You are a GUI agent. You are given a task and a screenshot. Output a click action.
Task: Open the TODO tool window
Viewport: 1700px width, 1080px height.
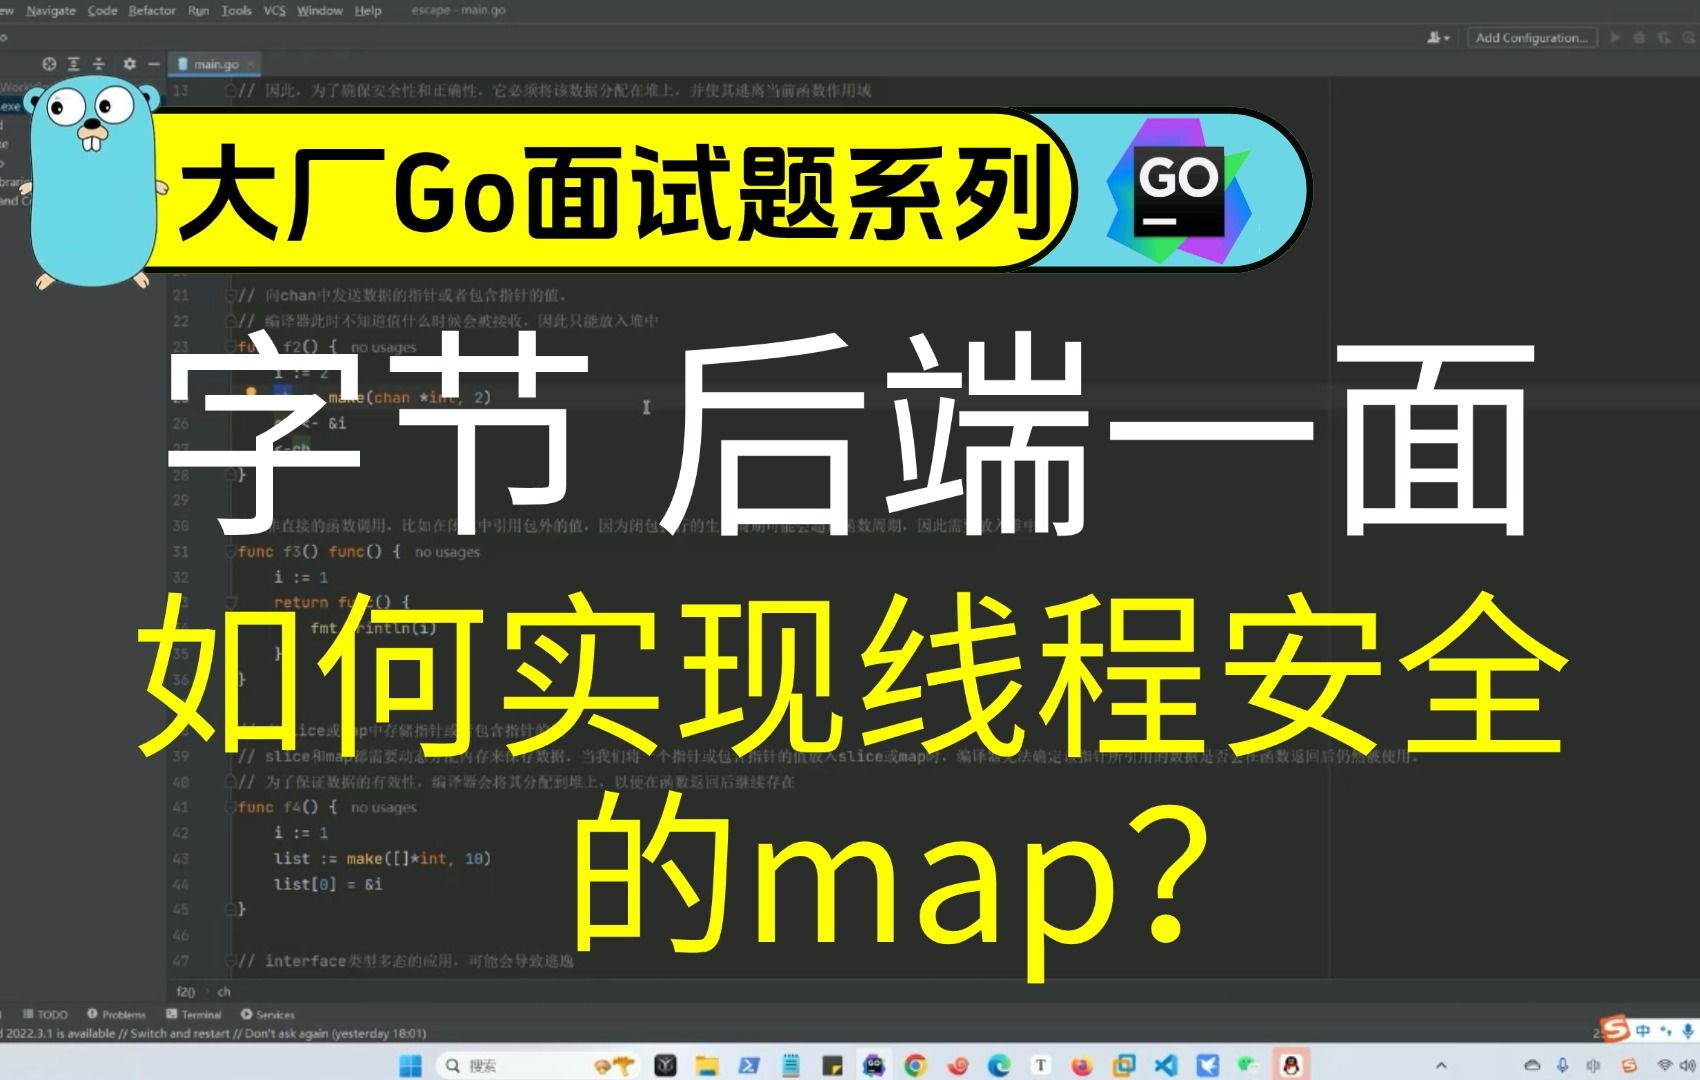pyautogui.click(x=45, y=1014)
